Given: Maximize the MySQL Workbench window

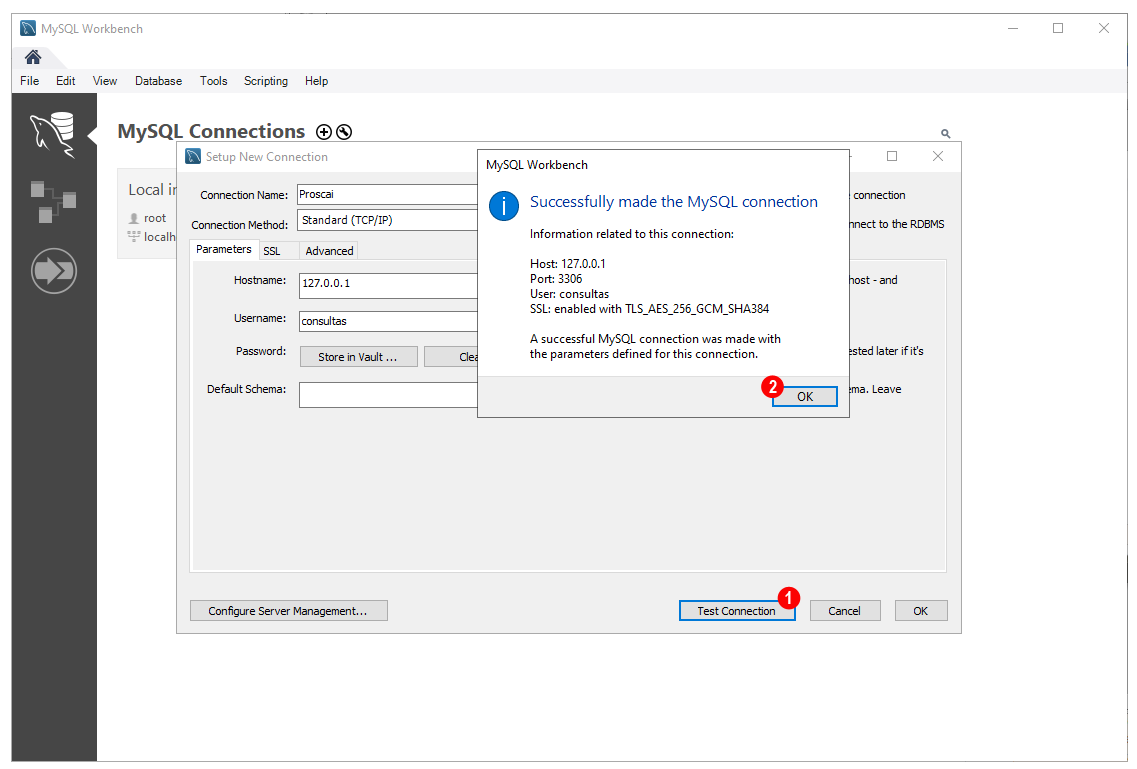Looking at the screenshot, I should click(x=1058, y=28).
